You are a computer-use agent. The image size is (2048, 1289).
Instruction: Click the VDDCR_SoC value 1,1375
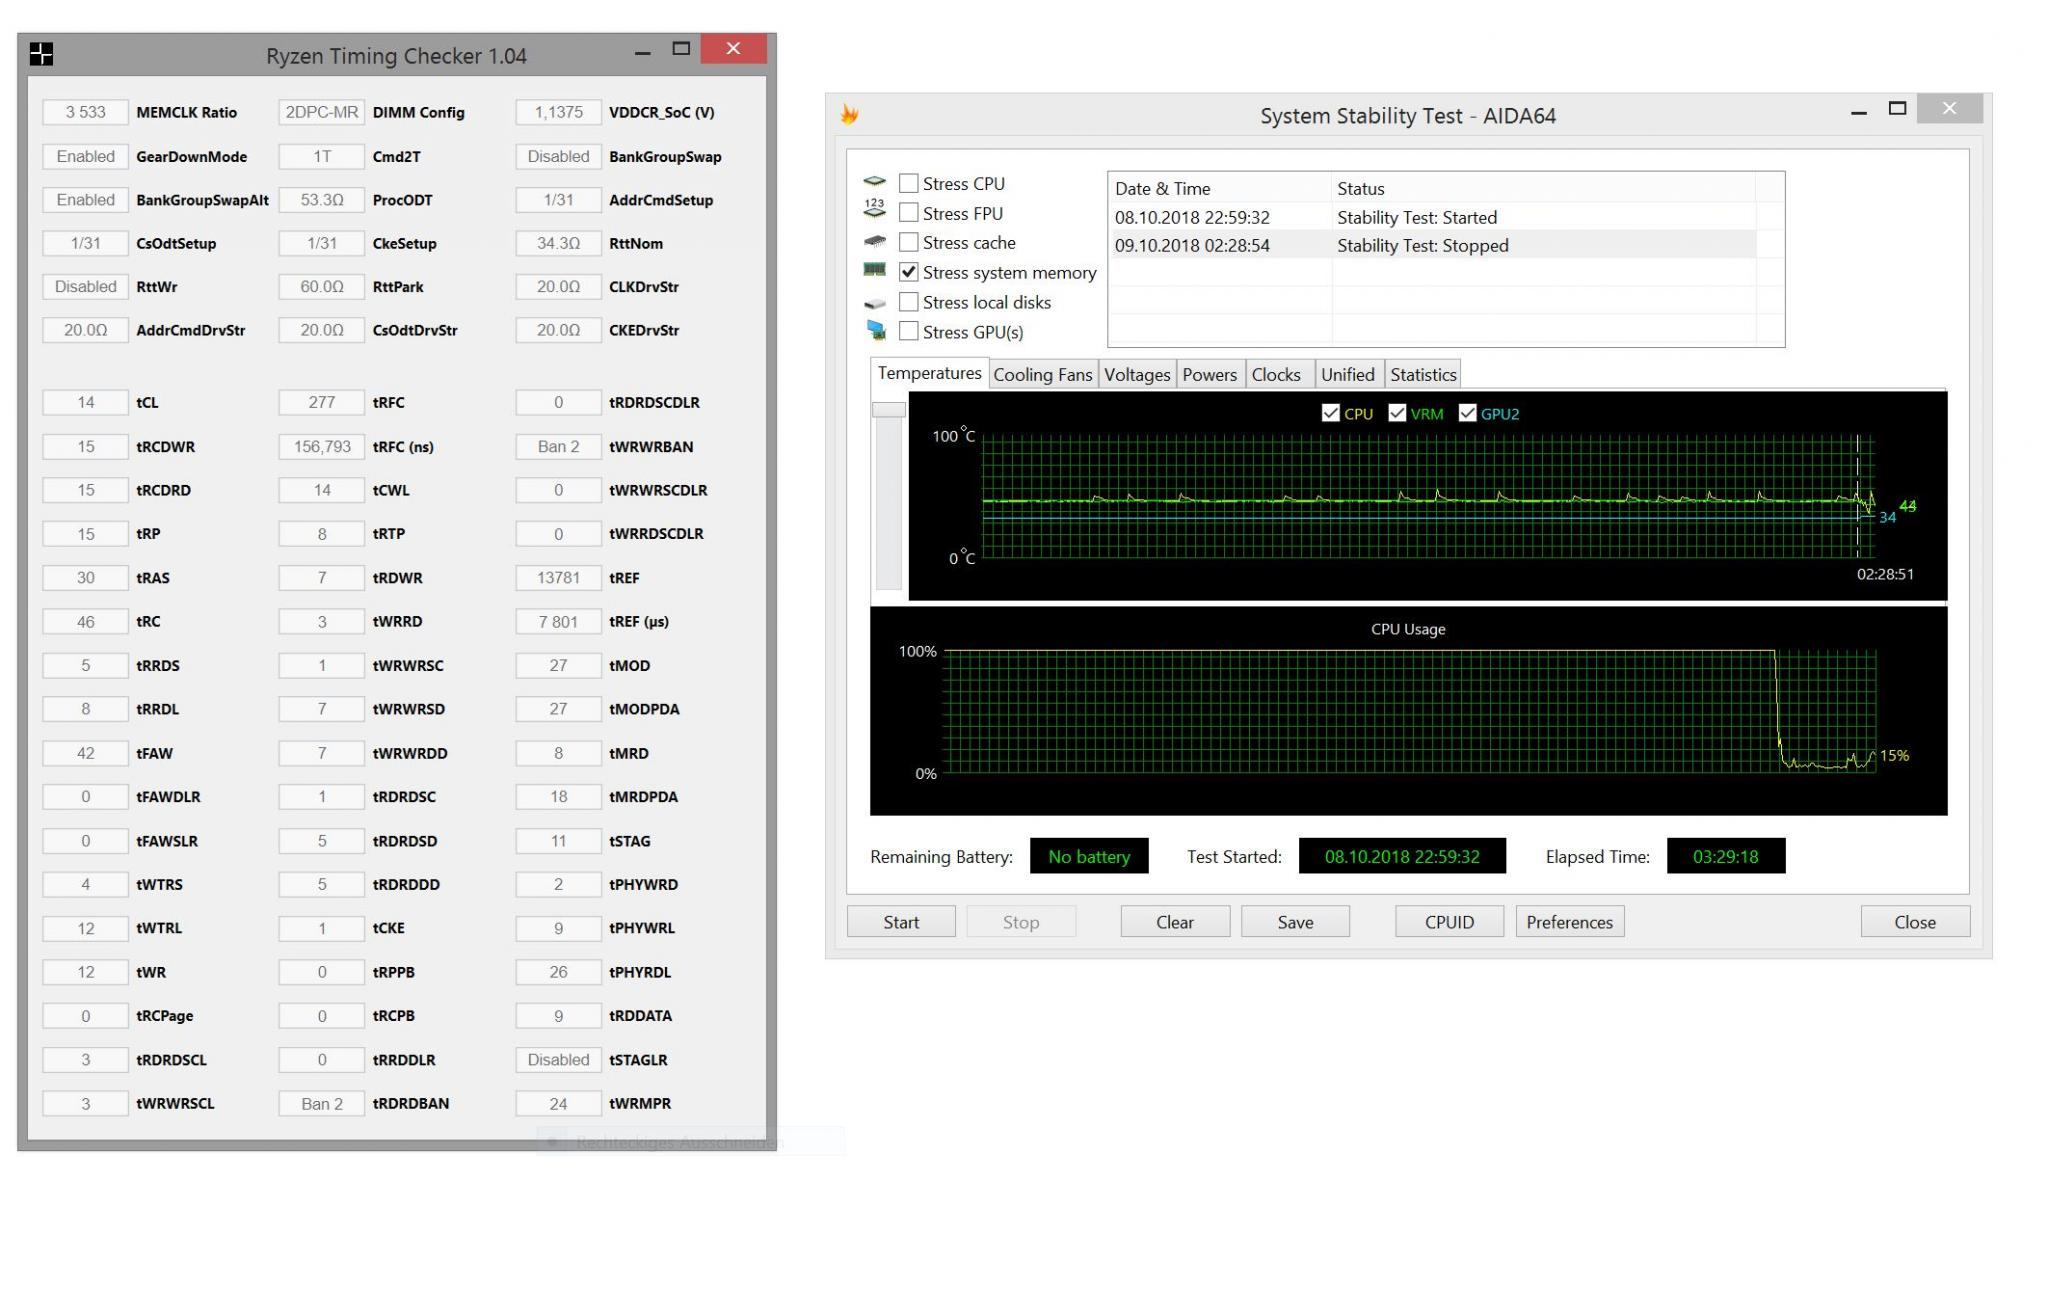tap(558, 112)
